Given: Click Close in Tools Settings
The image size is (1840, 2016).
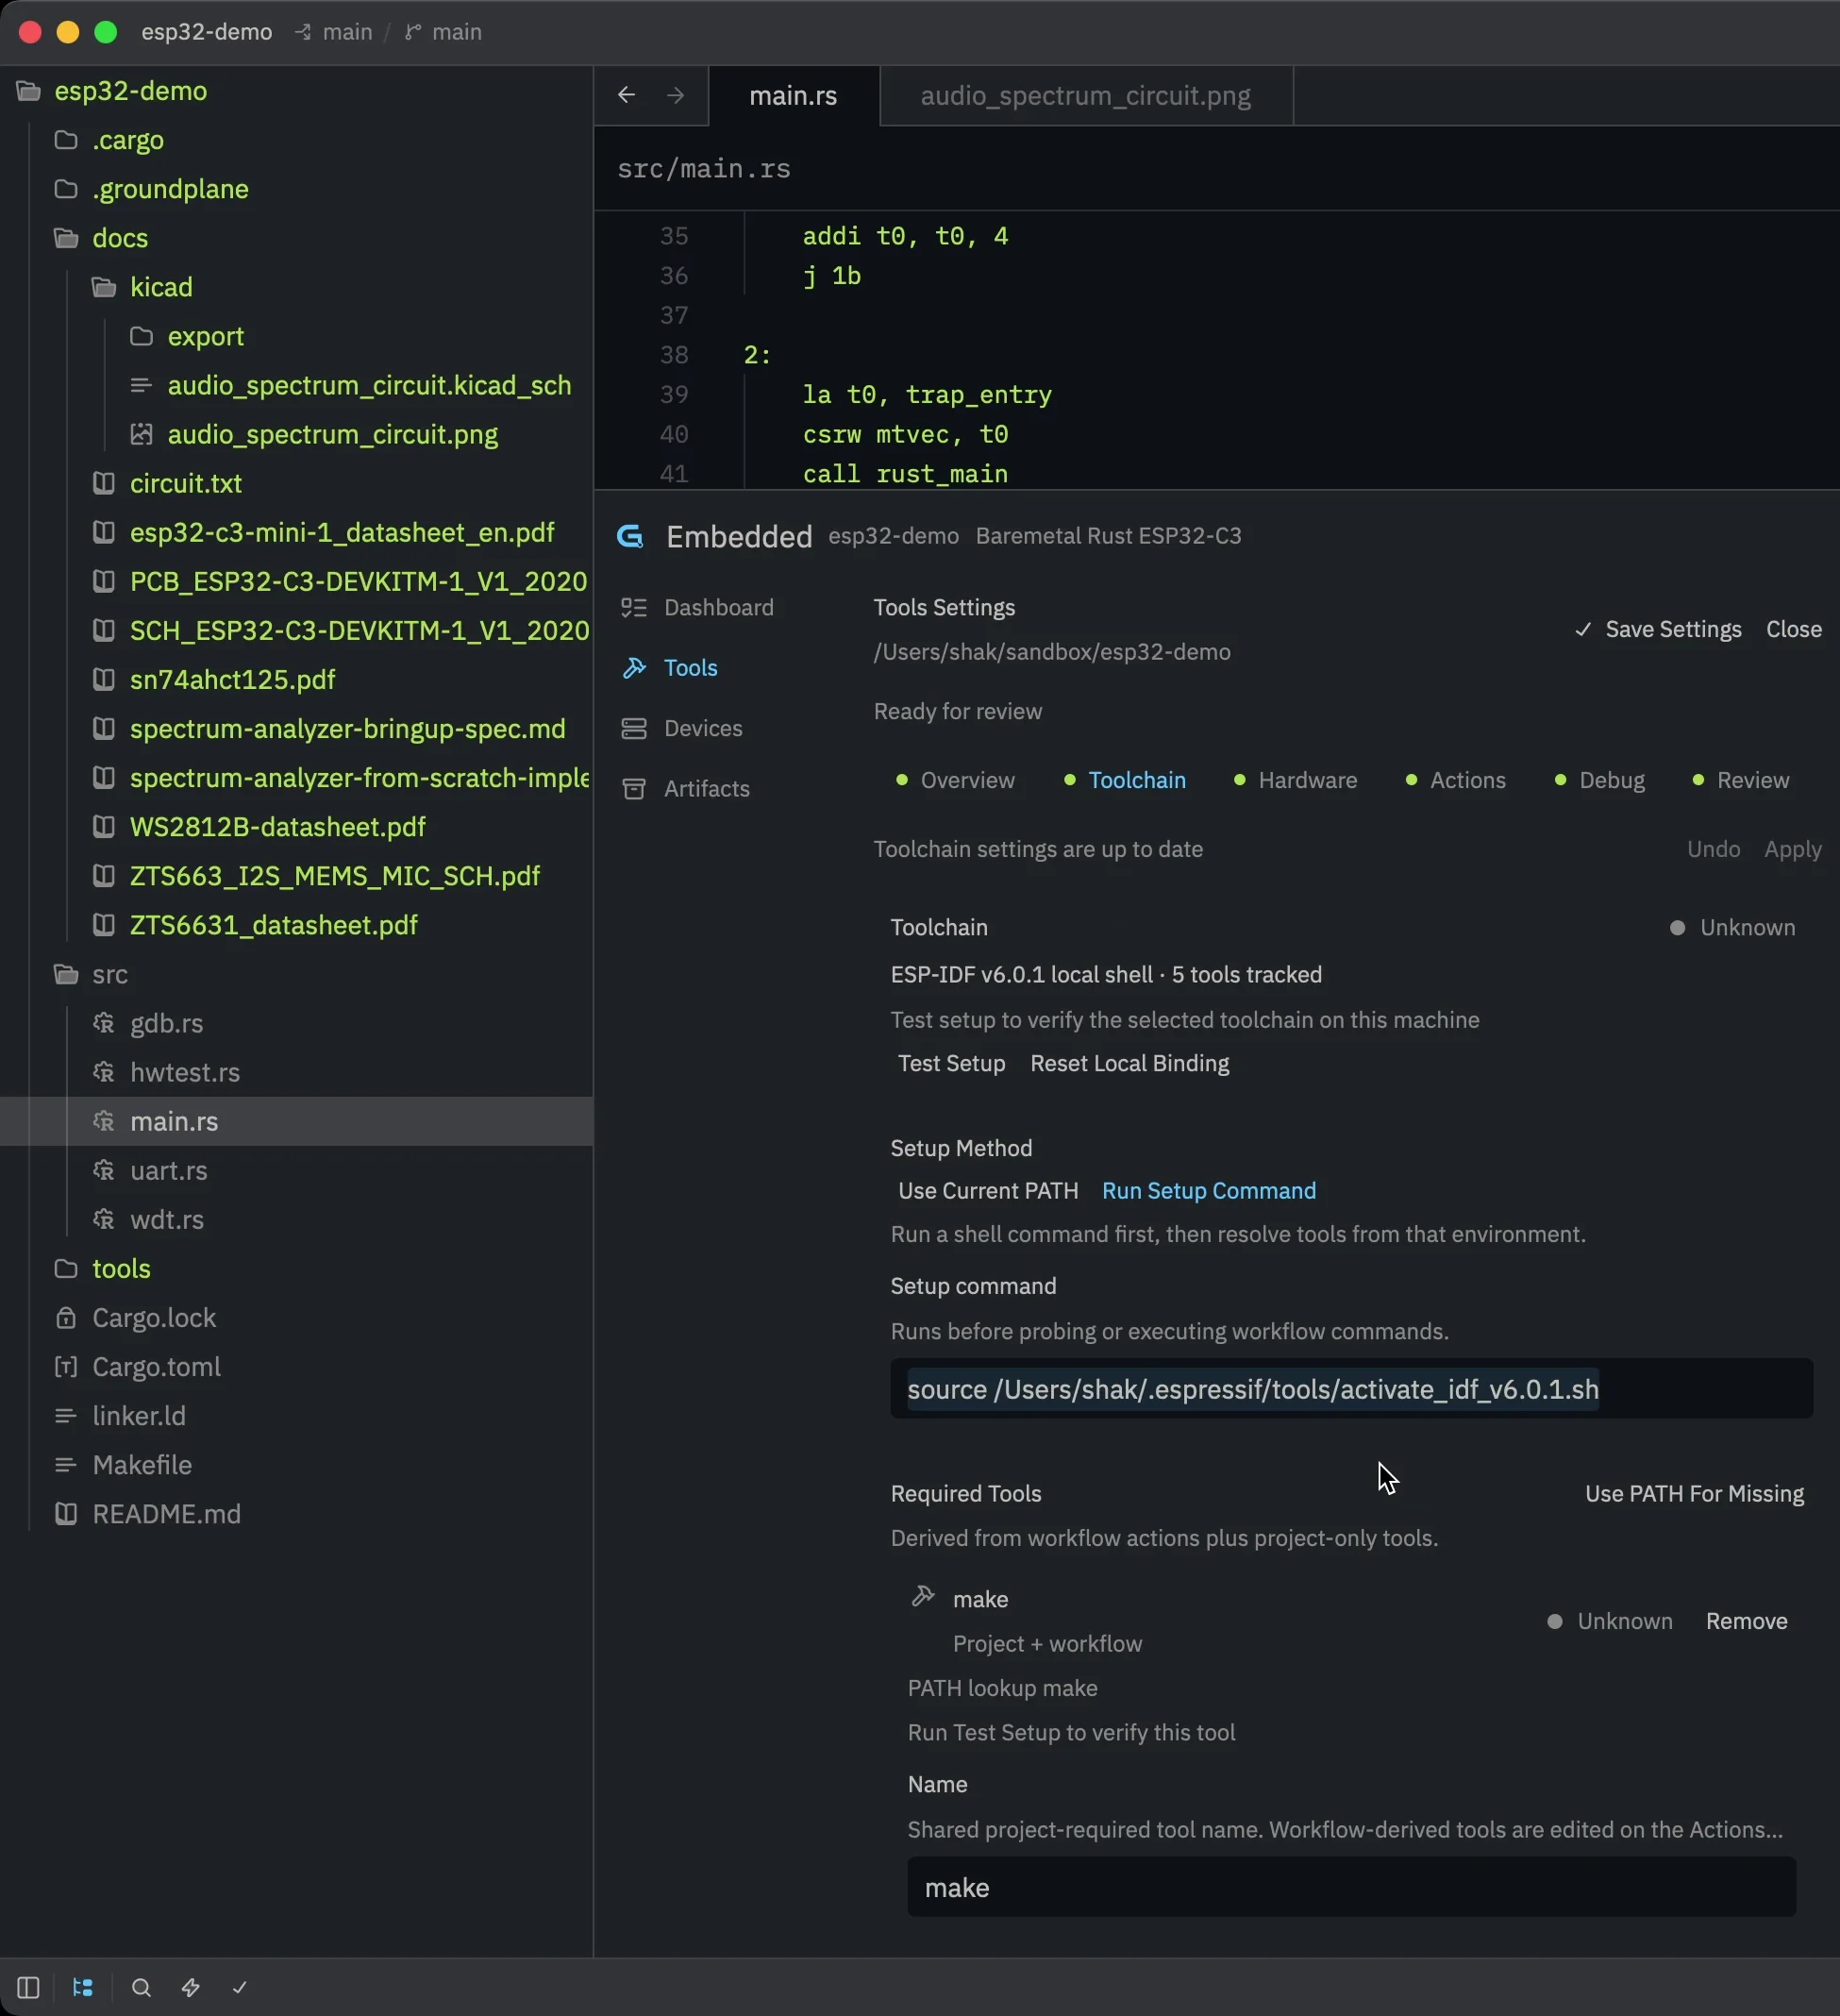Looking at the screenshot, I should (1793, 629).
